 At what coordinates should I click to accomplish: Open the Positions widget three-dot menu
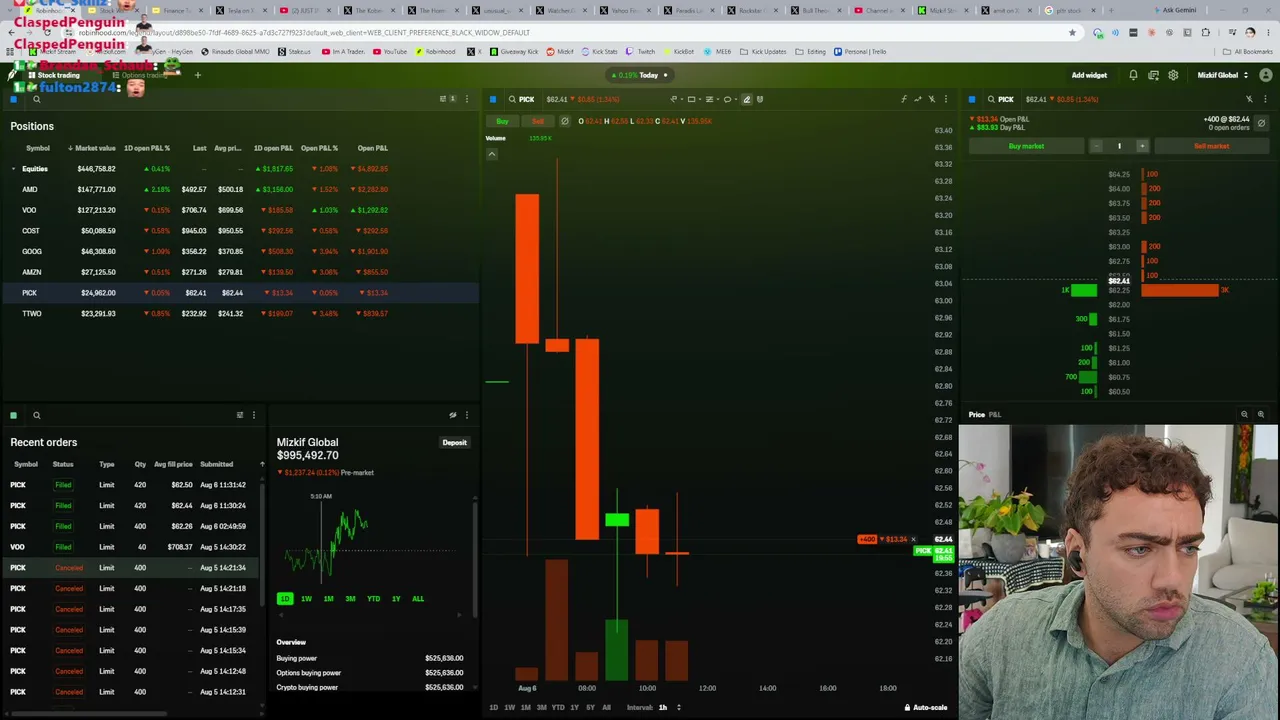click(x=466, y=99)
